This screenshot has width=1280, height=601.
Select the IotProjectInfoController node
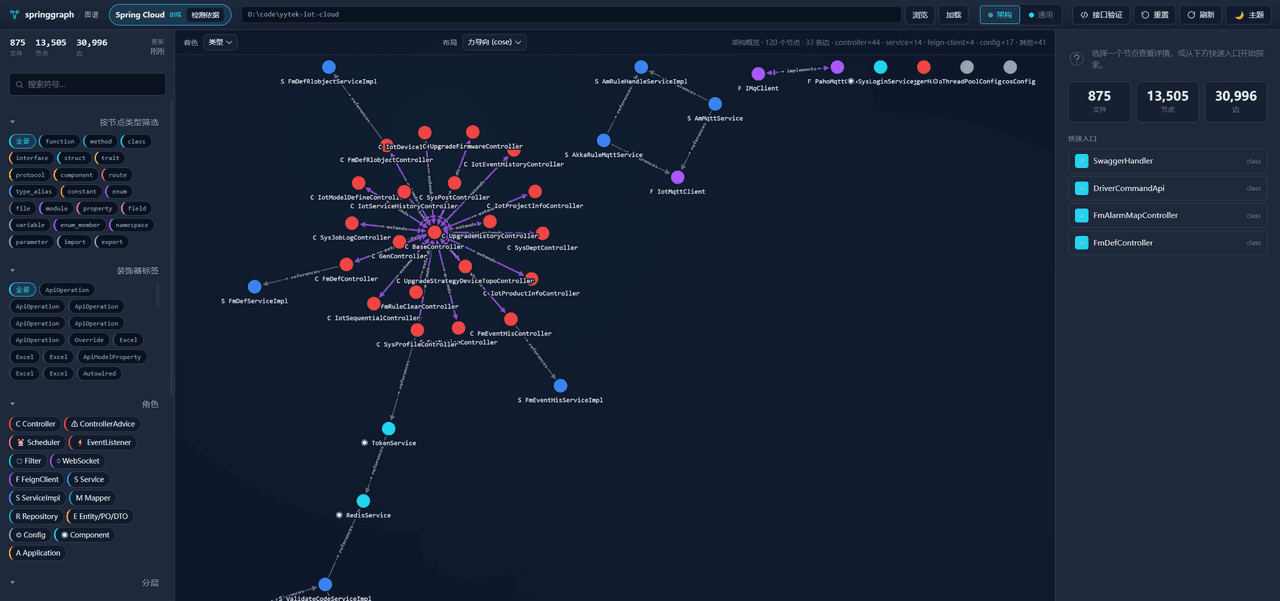point(535,191)
